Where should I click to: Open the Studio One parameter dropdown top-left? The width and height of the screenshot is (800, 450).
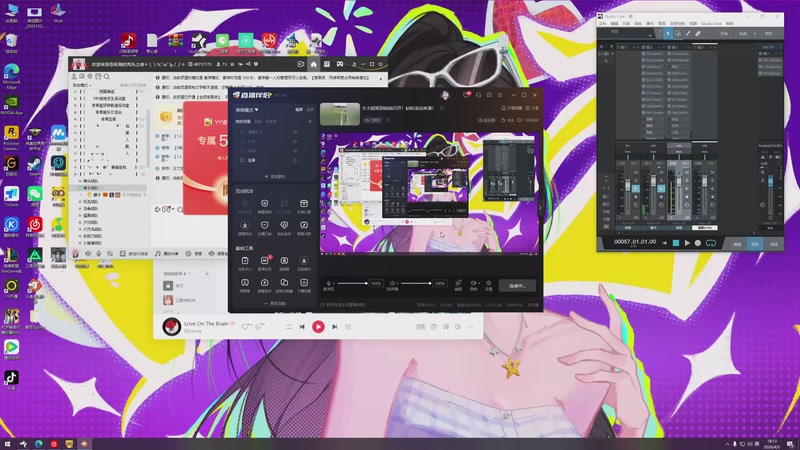(x=650, y=35)
